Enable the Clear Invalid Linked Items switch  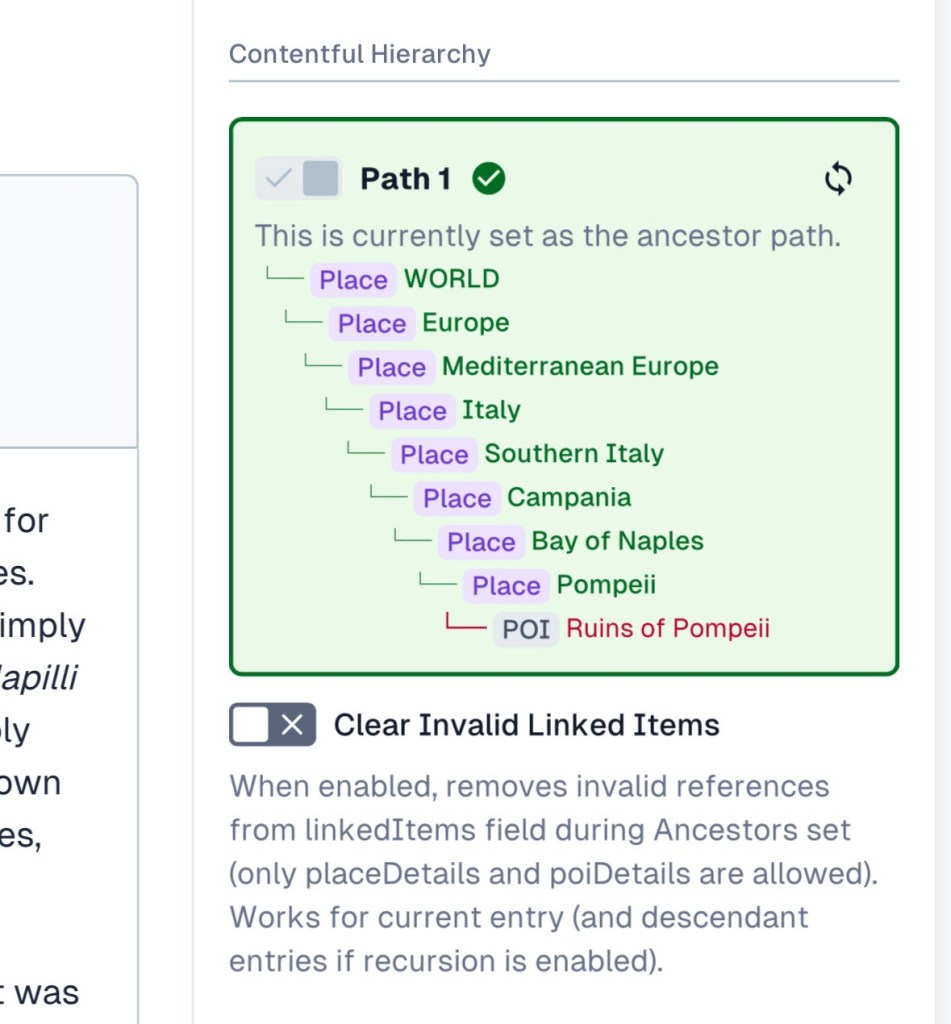(x=272, y=725)
